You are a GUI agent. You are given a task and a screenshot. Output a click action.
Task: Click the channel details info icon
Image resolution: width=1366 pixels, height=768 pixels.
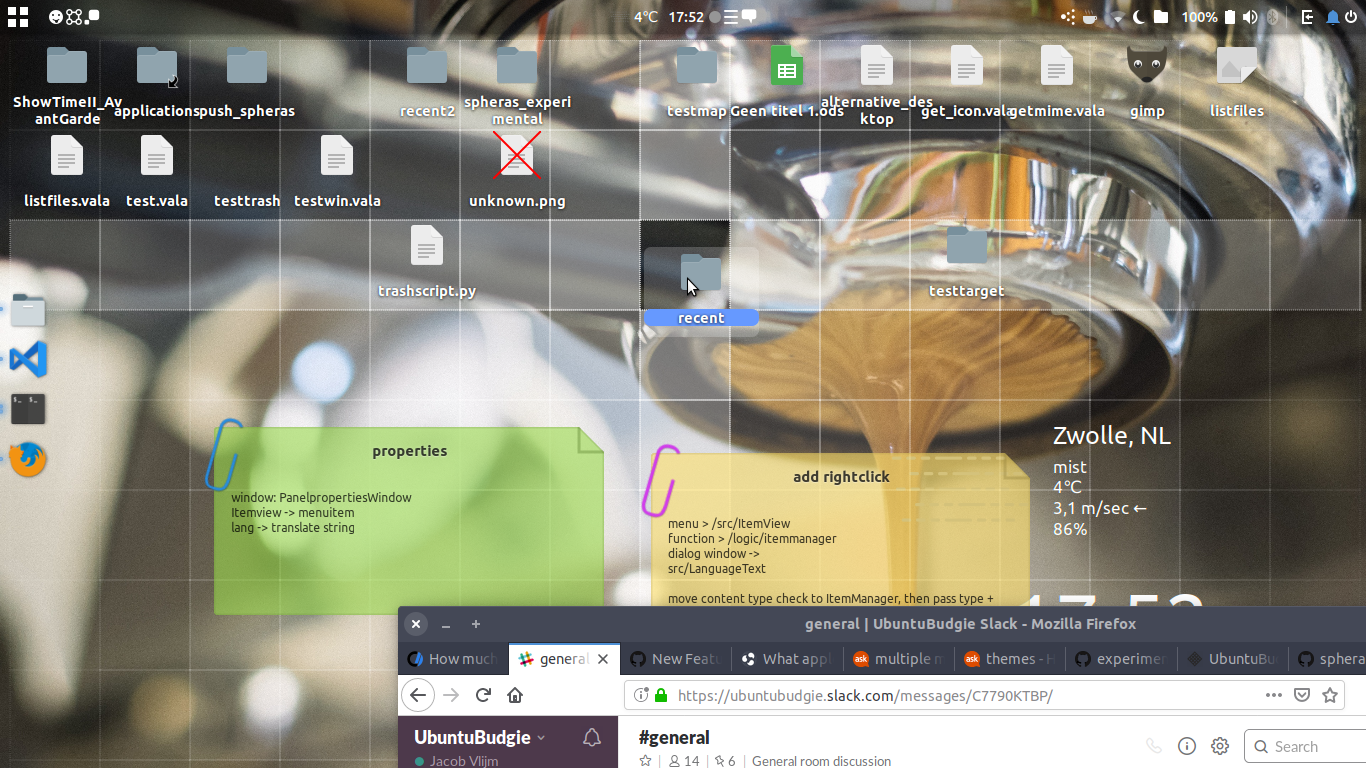click(1186, 746)
